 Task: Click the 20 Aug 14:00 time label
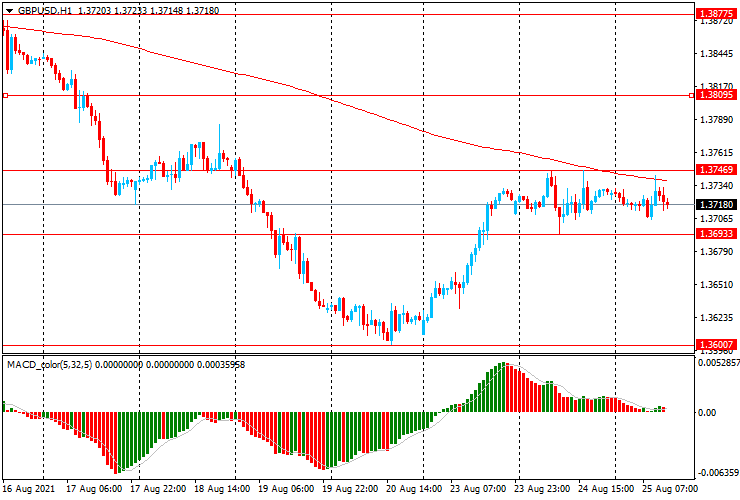click(414, 488)
